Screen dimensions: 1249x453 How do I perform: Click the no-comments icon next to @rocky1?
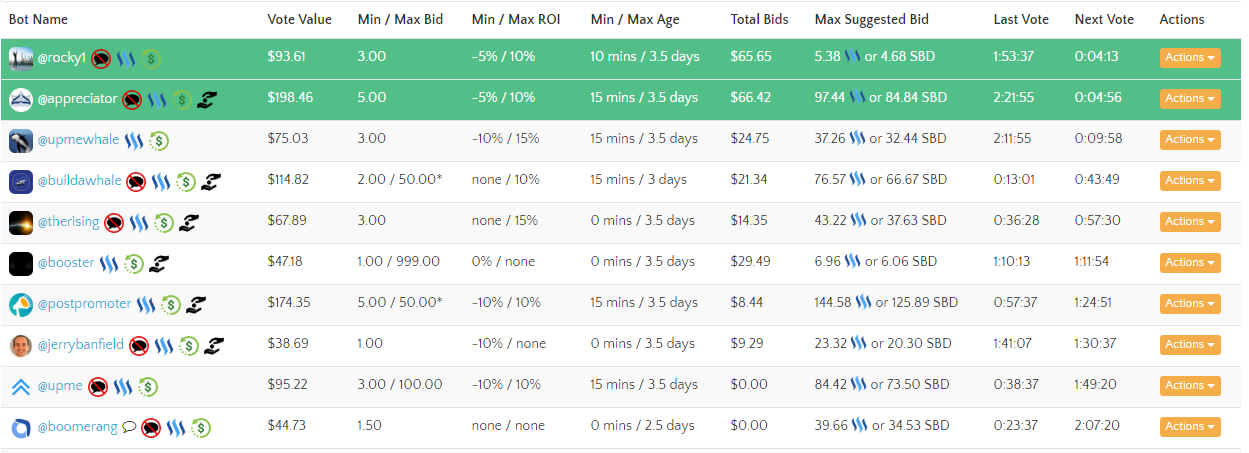tap(101, 59)
